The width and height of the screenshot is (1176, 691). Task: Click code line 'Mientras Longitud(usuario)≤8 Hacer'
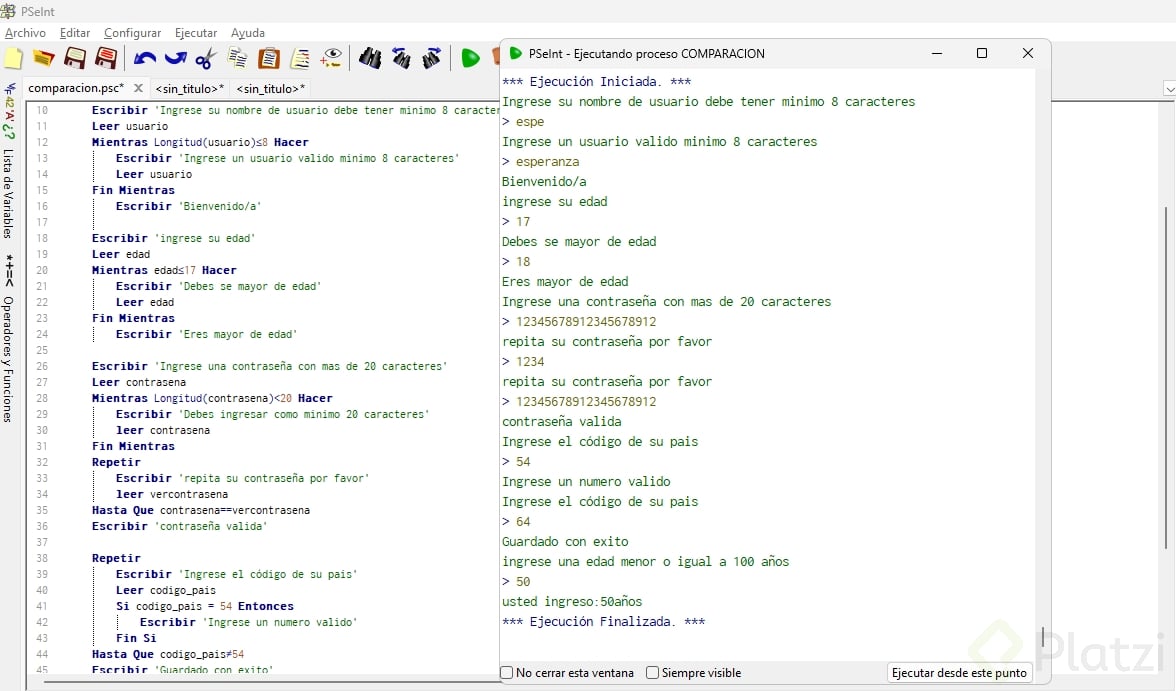point(200,142)
